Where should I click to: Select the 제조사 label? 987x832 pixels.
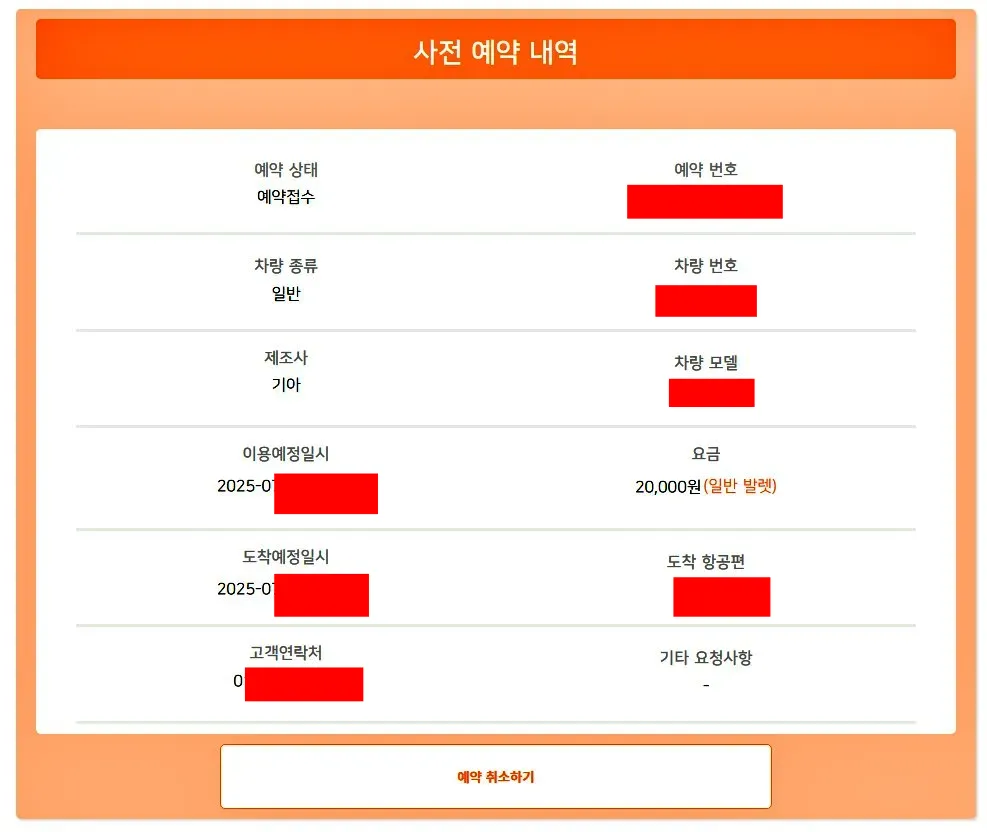[x=287, y=360]
